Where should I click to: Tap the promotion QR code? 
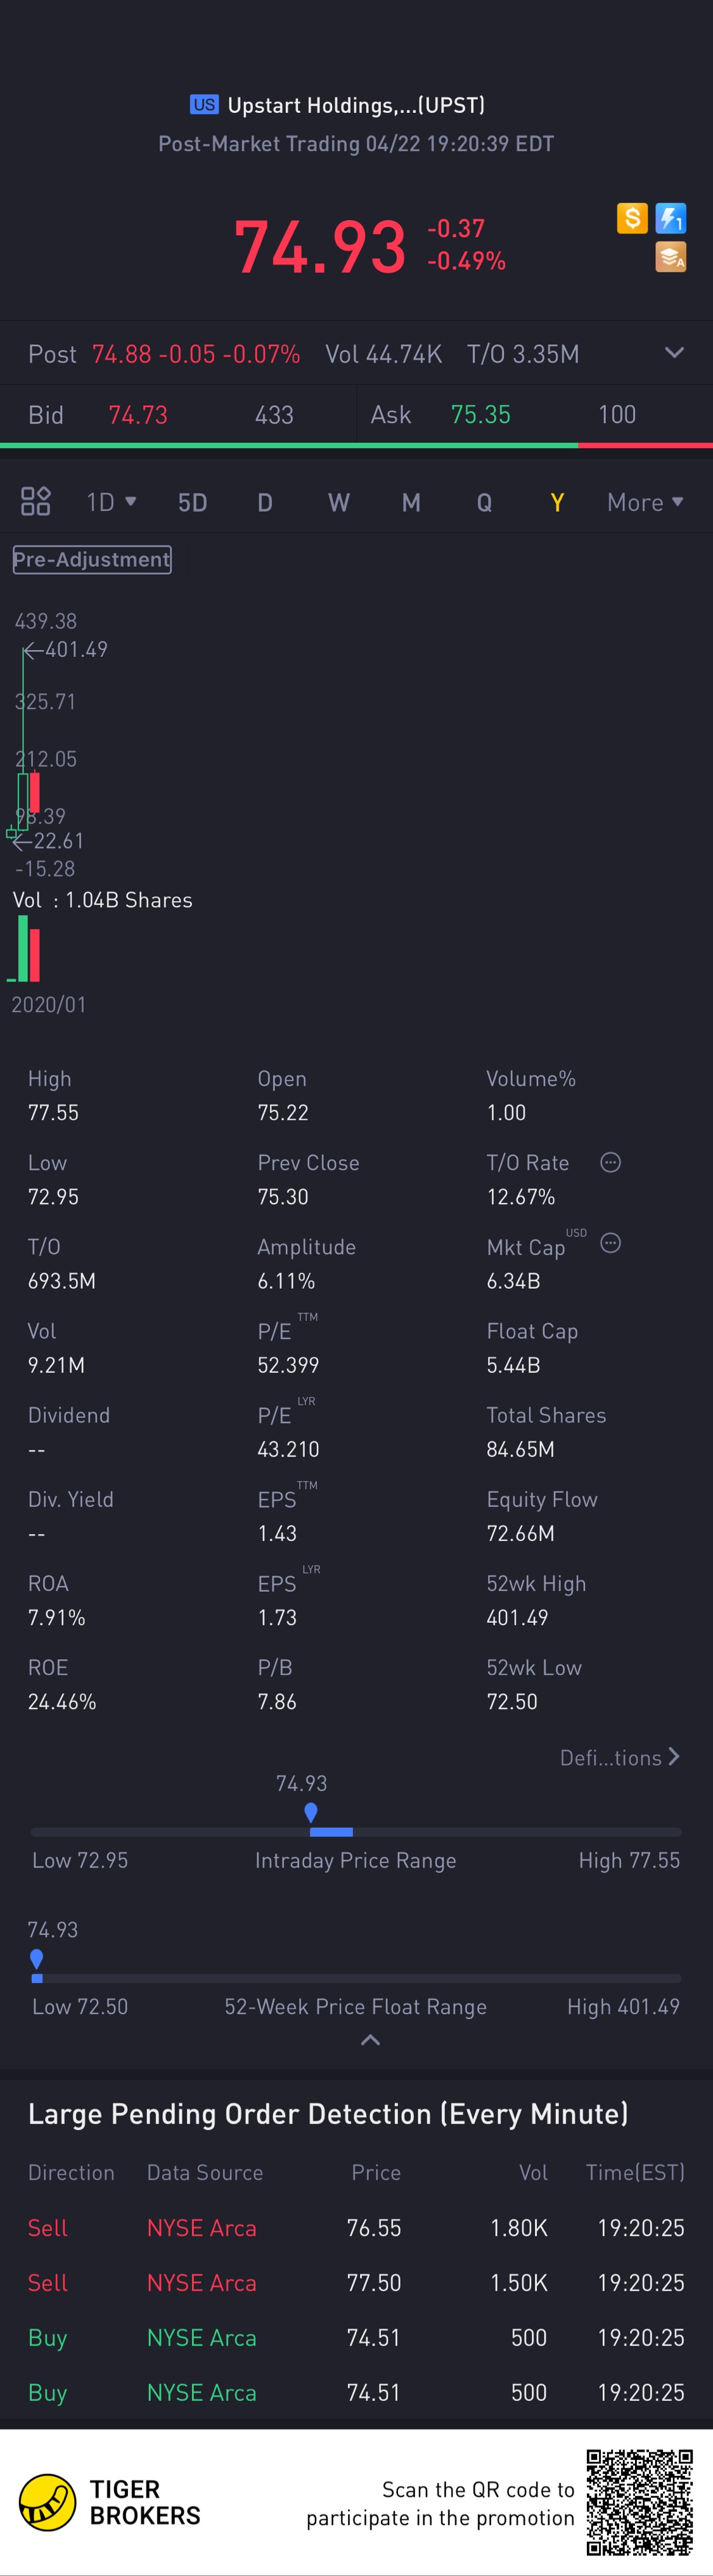coord(640,2502)
